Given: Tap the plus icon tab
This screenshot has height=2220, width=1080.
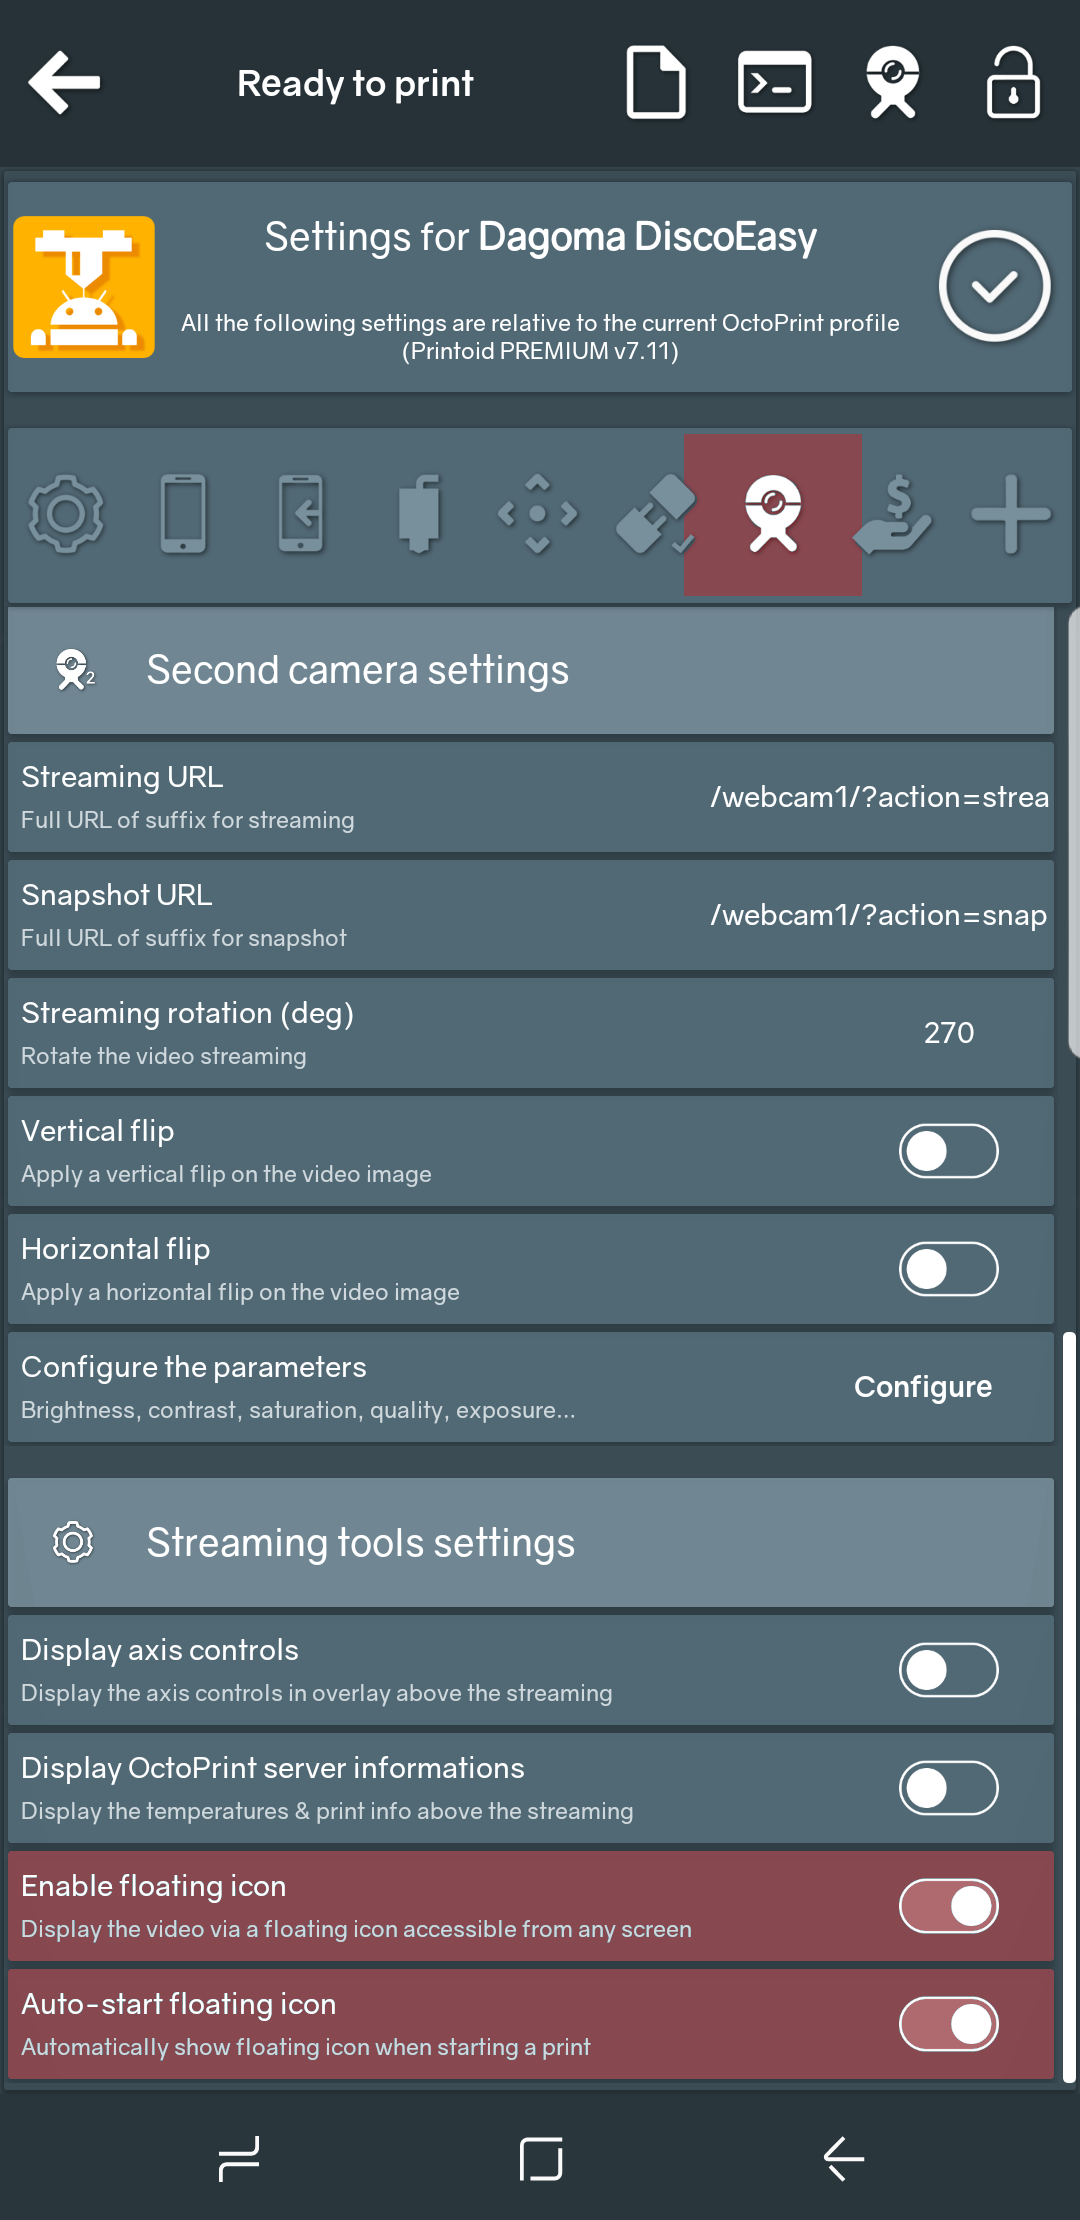Looking at the screenshot, I should point(1011,514).
